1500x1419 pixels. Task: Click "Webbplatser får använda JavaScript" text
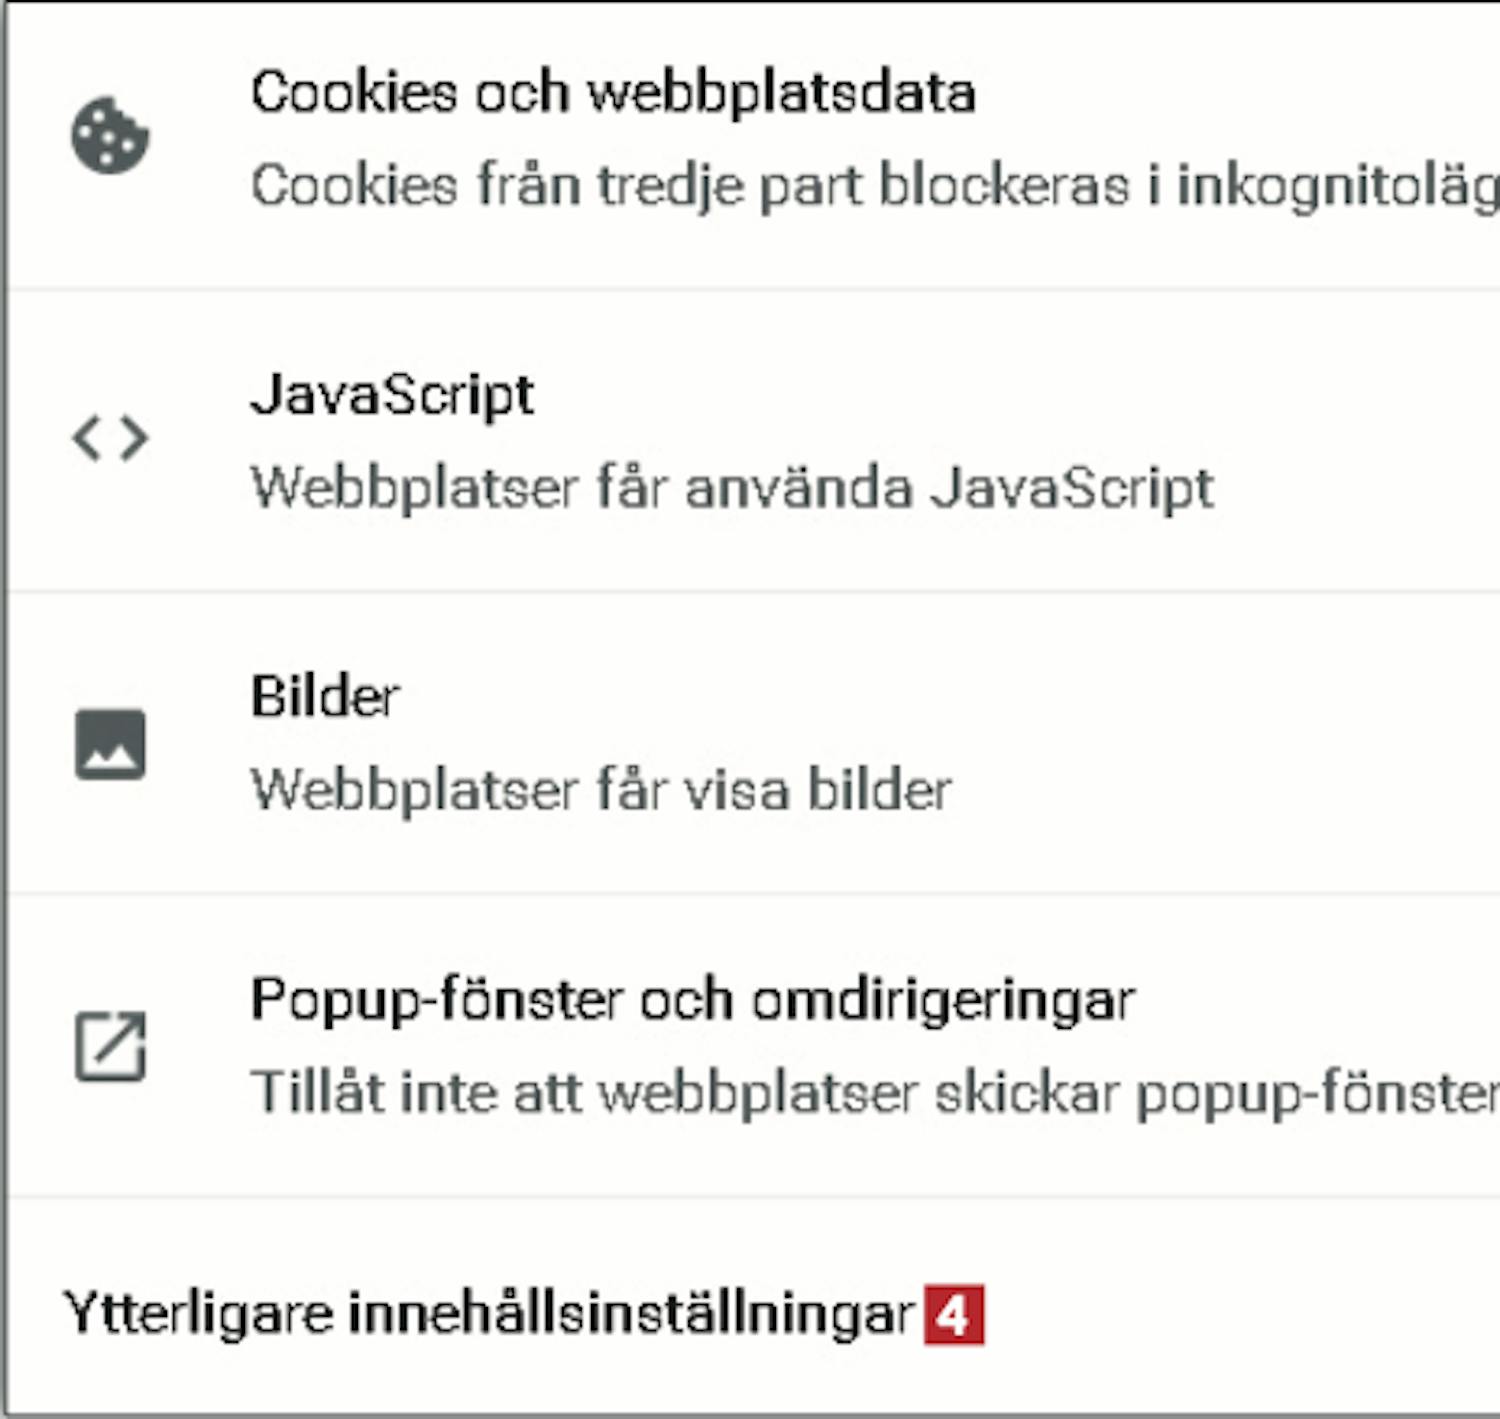point(732,489)
